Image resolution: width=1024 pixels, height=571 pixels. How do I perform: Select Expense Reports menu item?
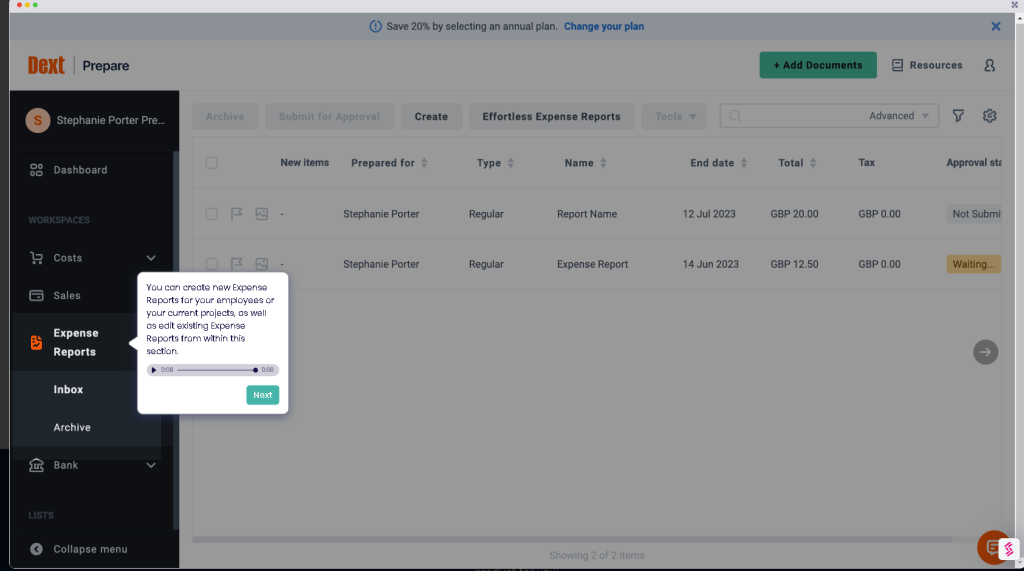tap(76, 342)
